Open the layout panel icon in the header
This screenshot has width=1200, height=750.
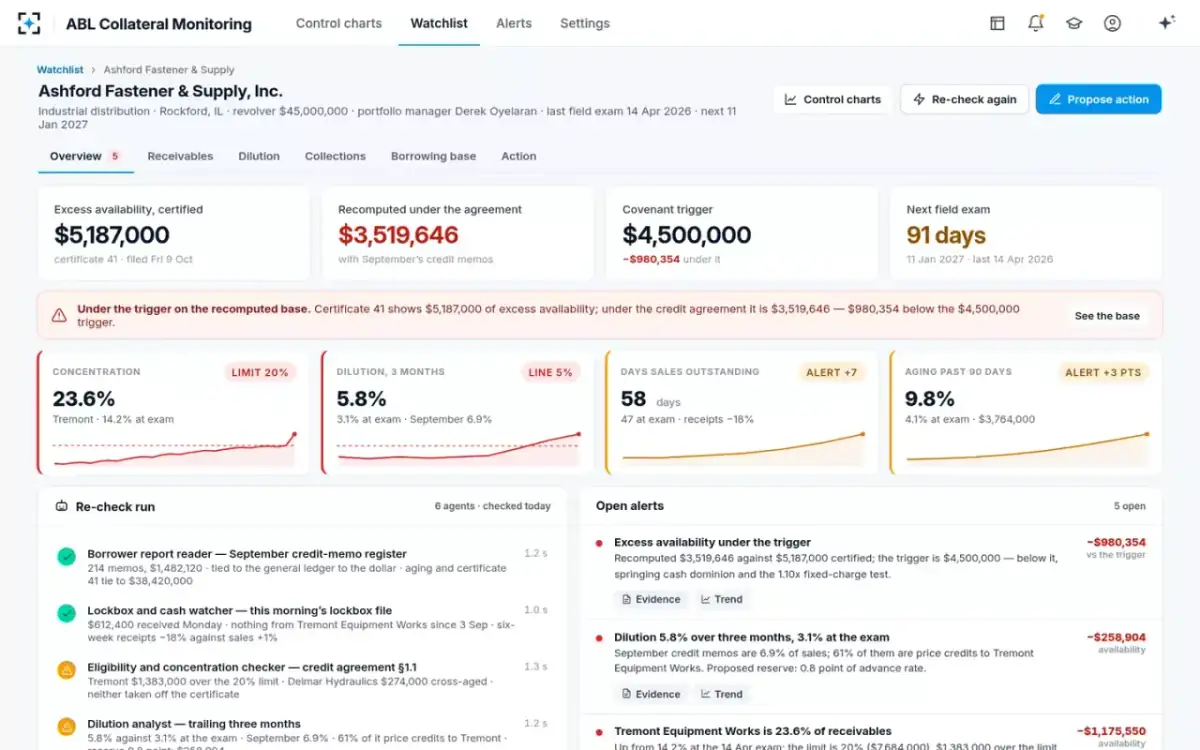click(x=997, y=23)
